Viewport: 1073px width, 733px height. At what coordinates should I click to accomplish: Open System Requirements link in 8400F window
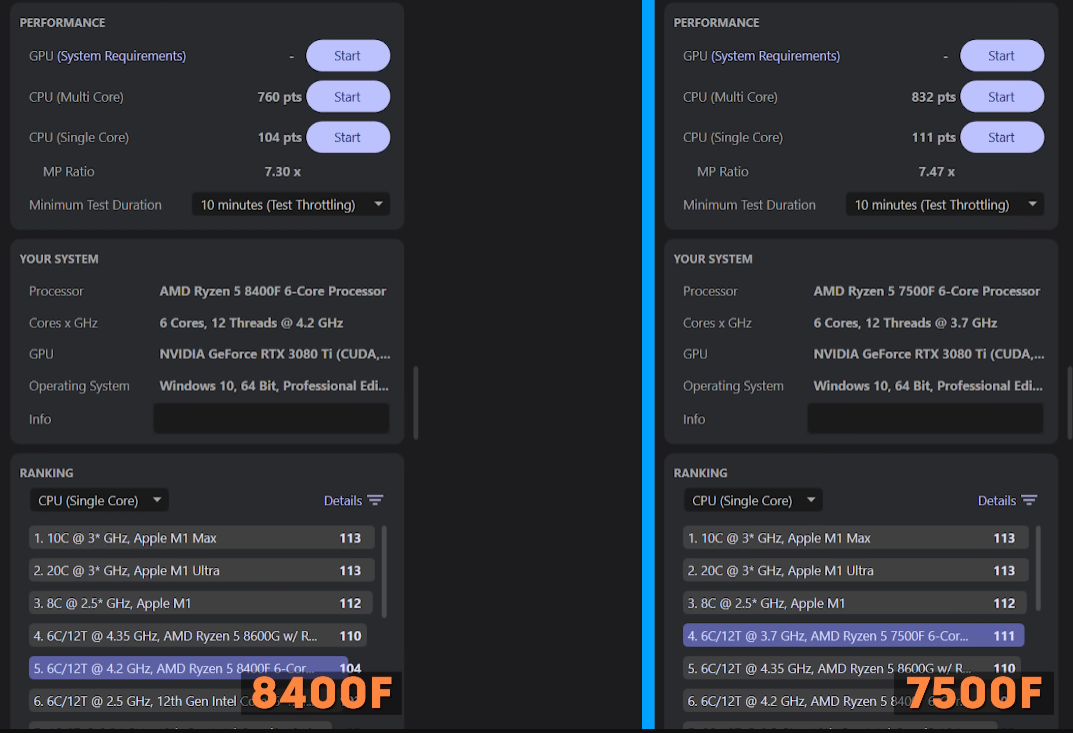[x=121, y=56]
